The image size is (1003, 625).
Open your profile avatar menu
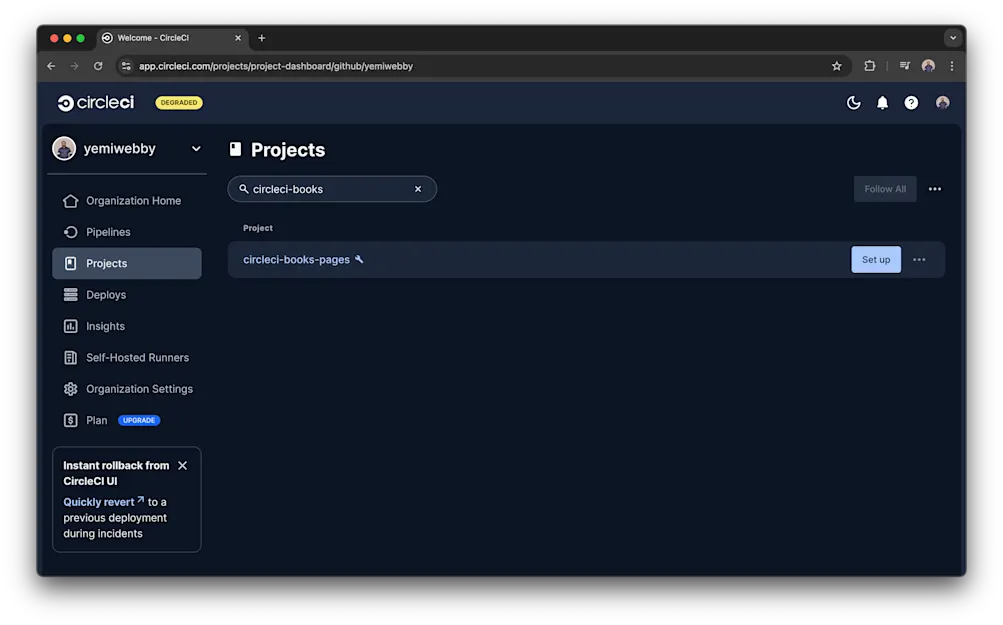click(941, 102)
